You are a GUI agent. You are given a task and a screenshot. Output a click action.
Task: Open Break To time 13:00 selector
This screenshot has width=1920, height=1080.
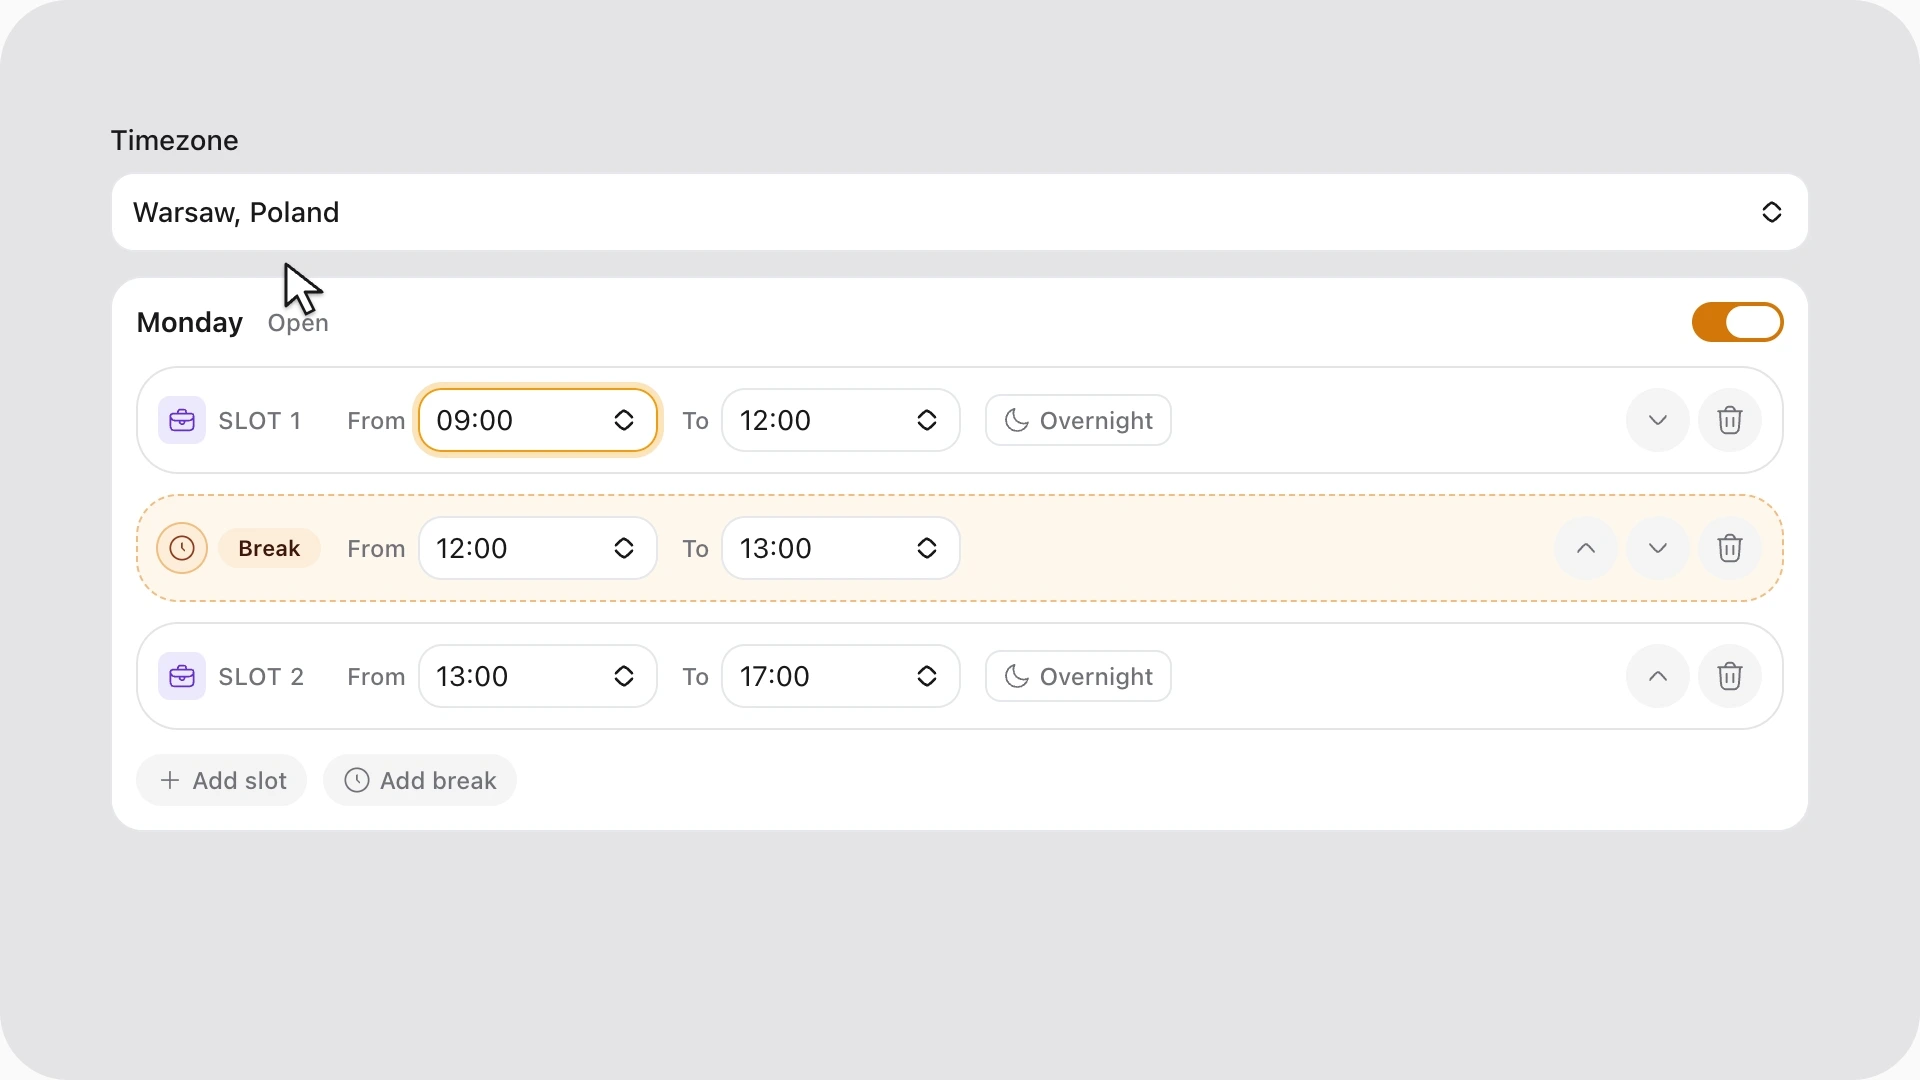tap(841, 548)
